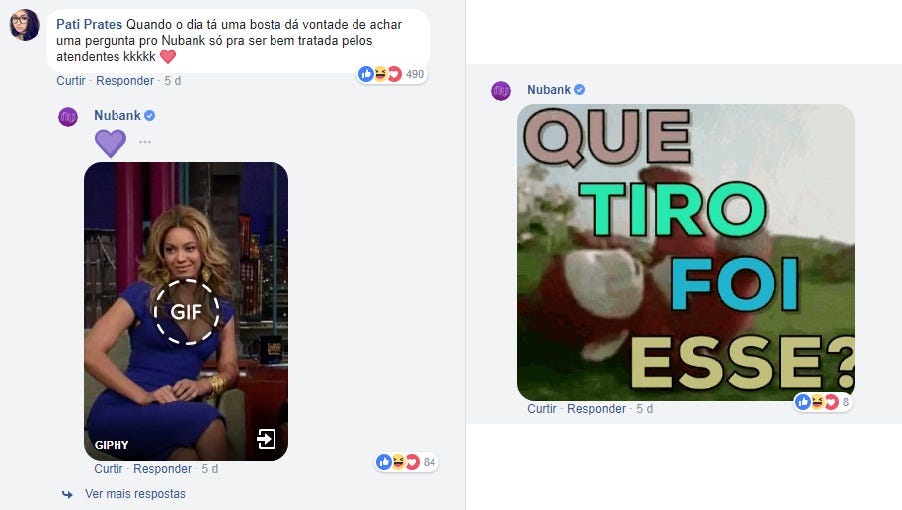Open Pati Prates profile picture

(x=25, y=25)
